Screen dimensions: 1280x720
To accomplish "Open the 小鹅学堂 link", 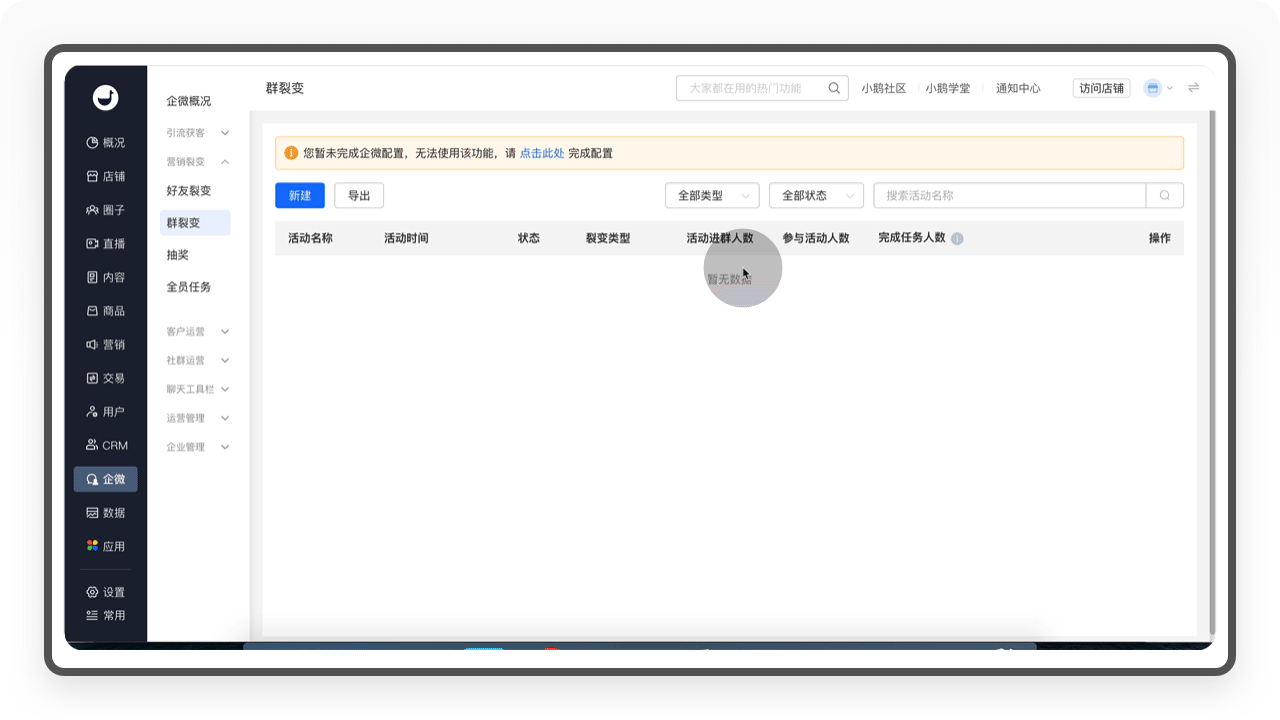I will (948, 89).
